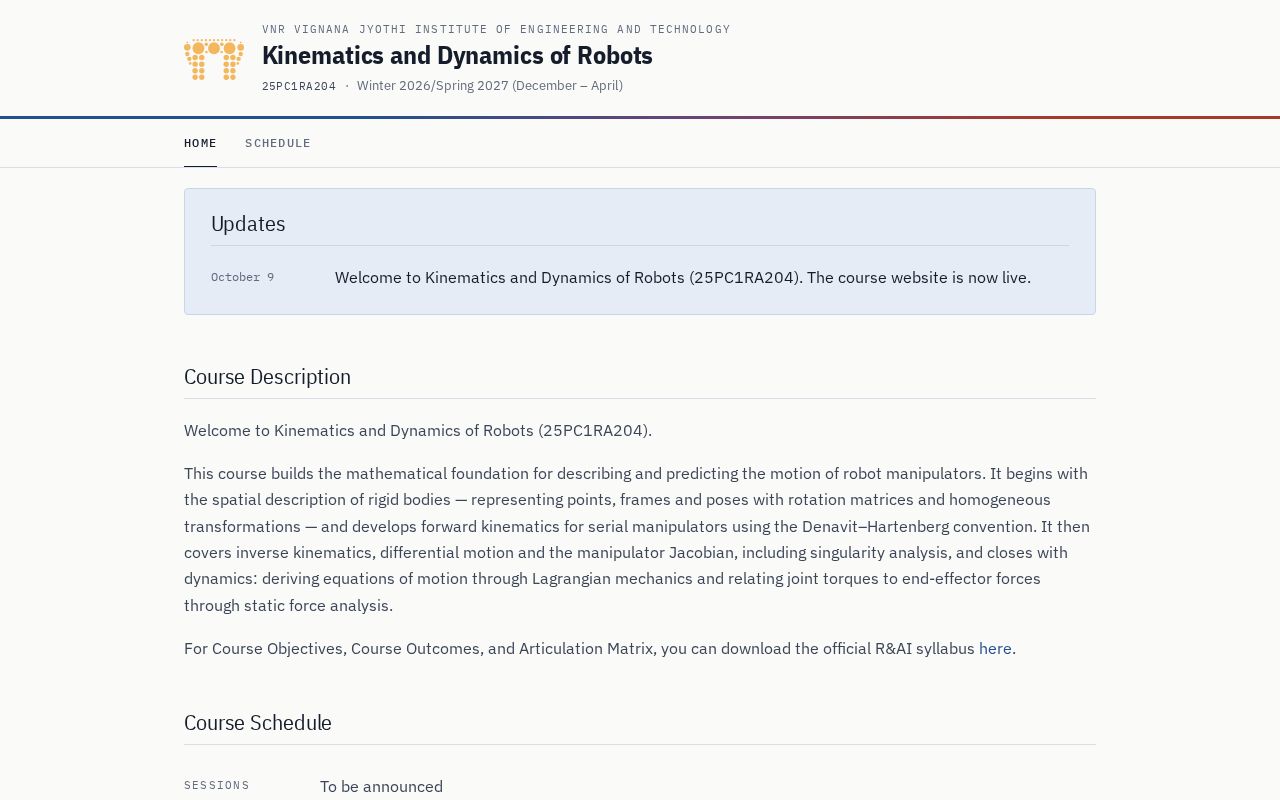Click the "Winter 2026/Spring 2027" term text
Viewport: 1280px width, 800px height.
pos(490,86)
